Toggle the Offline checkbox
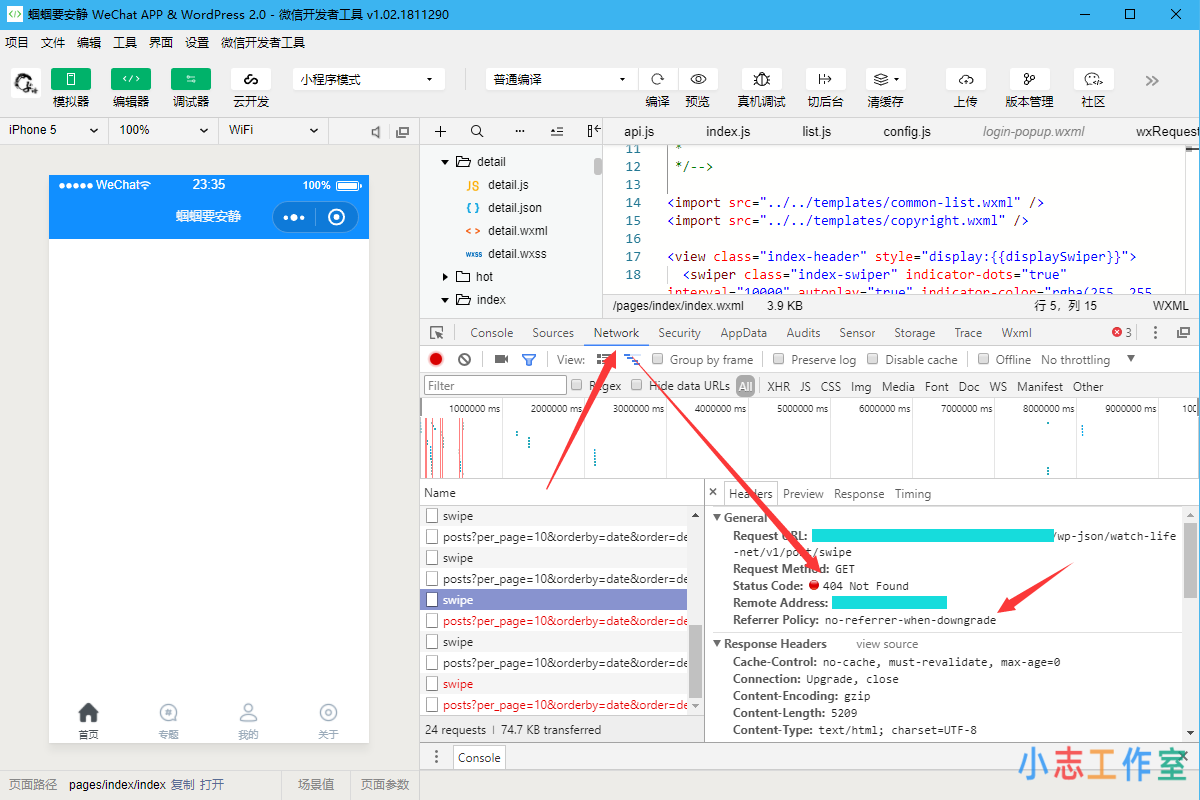 click(985, 359)
